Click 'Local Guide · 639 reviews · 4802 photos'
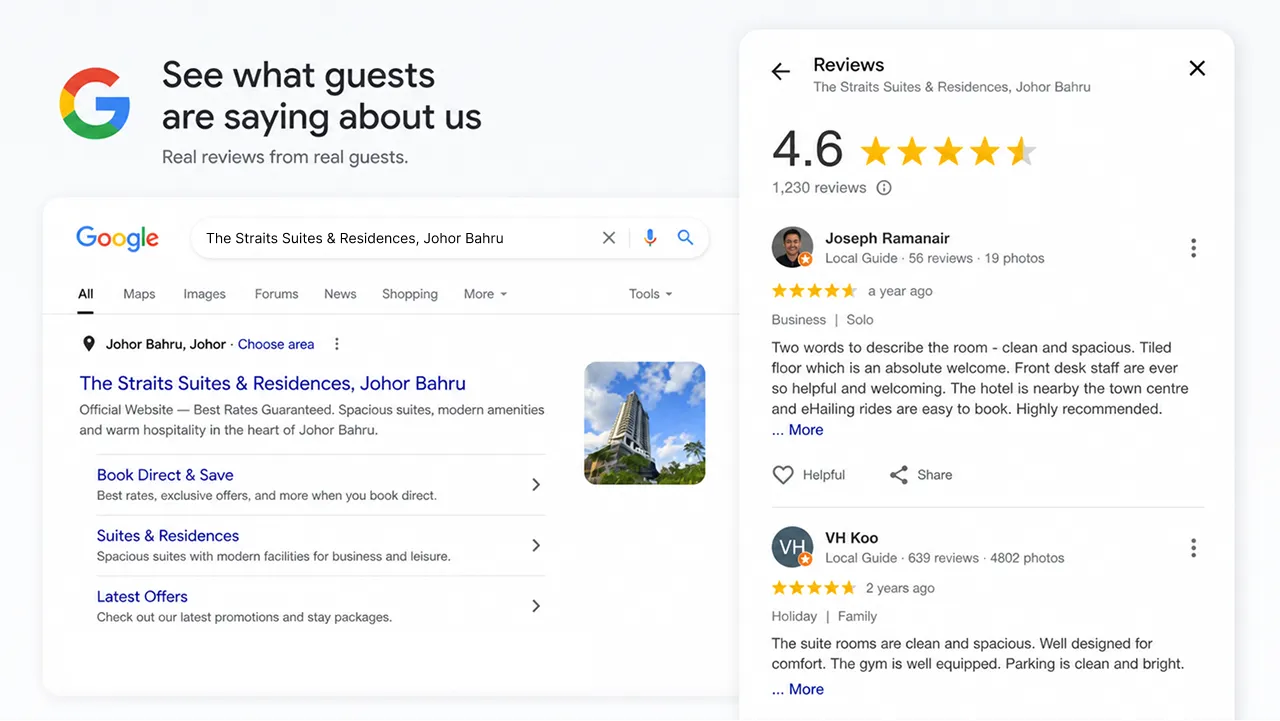This screenshot has width=1280, height=721. (945, 558)
